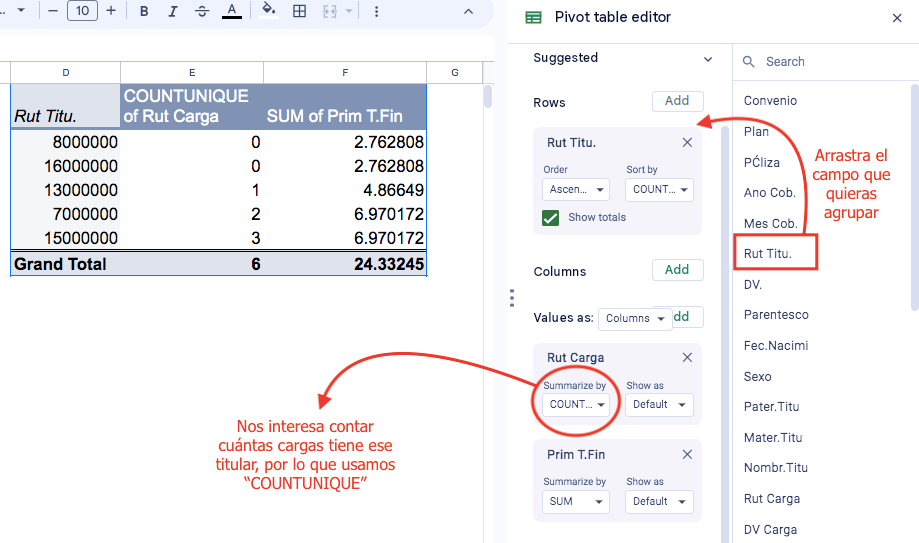Click the grand total value 24.33245
Image resolution: width=919 pixels, height=543 pixels.
345,264
